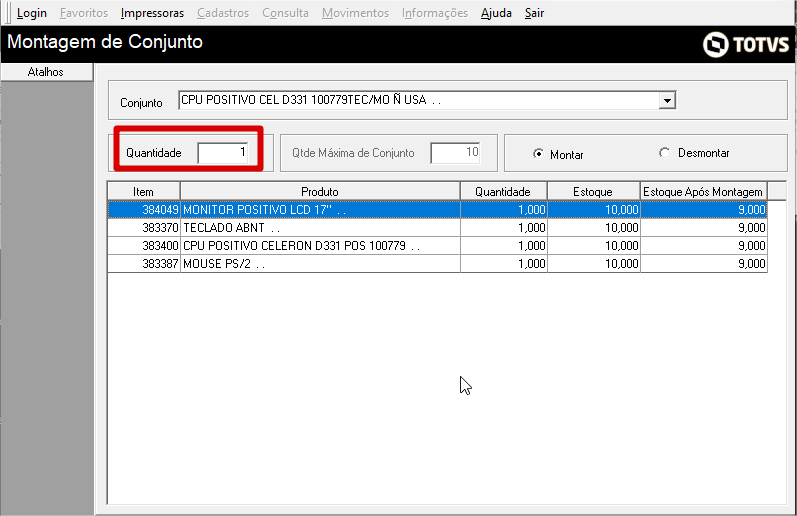Open the Informações menu
This screenshot has height=516, width=797.
point(435,13)
